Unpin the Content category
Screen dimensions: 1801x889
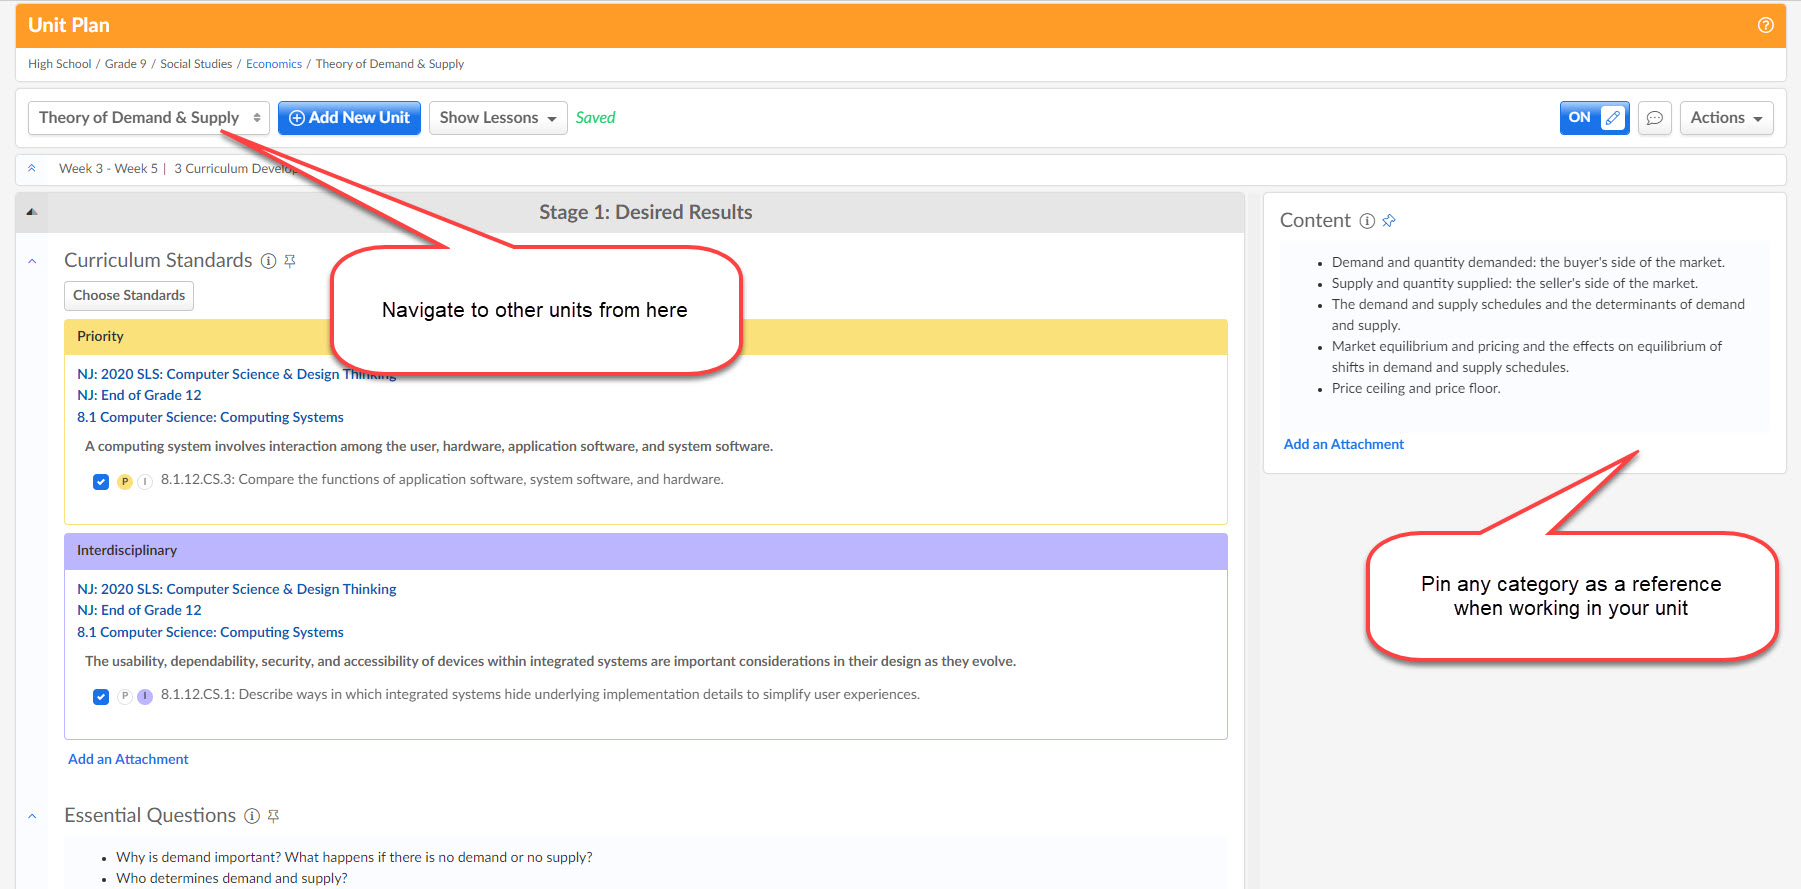(1389, 221)
